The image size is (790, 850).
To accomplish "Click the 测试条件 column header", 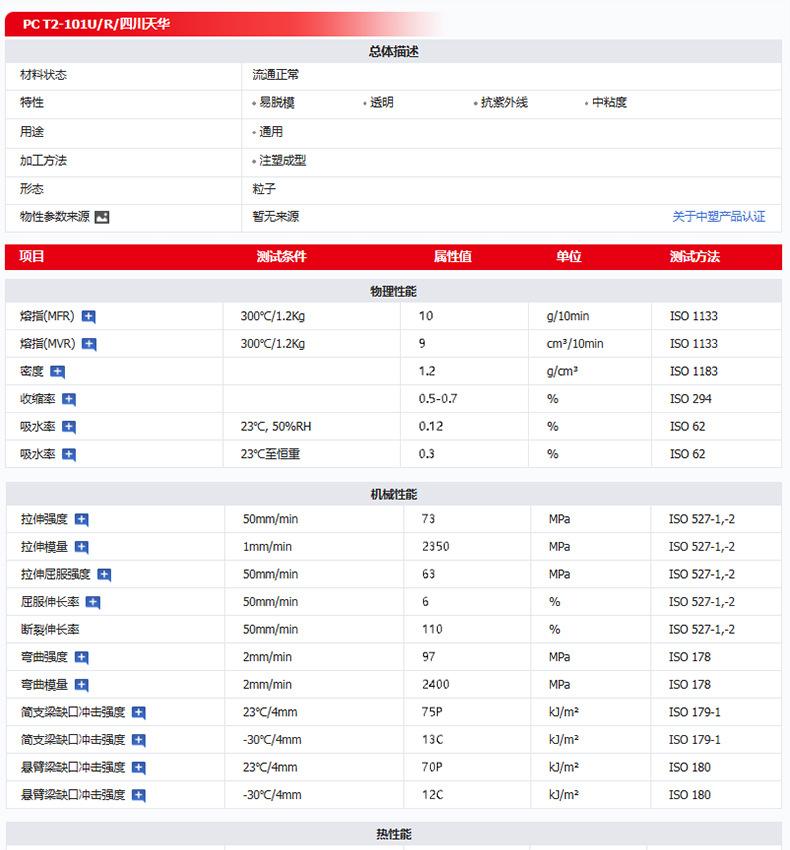I will 281,257.
